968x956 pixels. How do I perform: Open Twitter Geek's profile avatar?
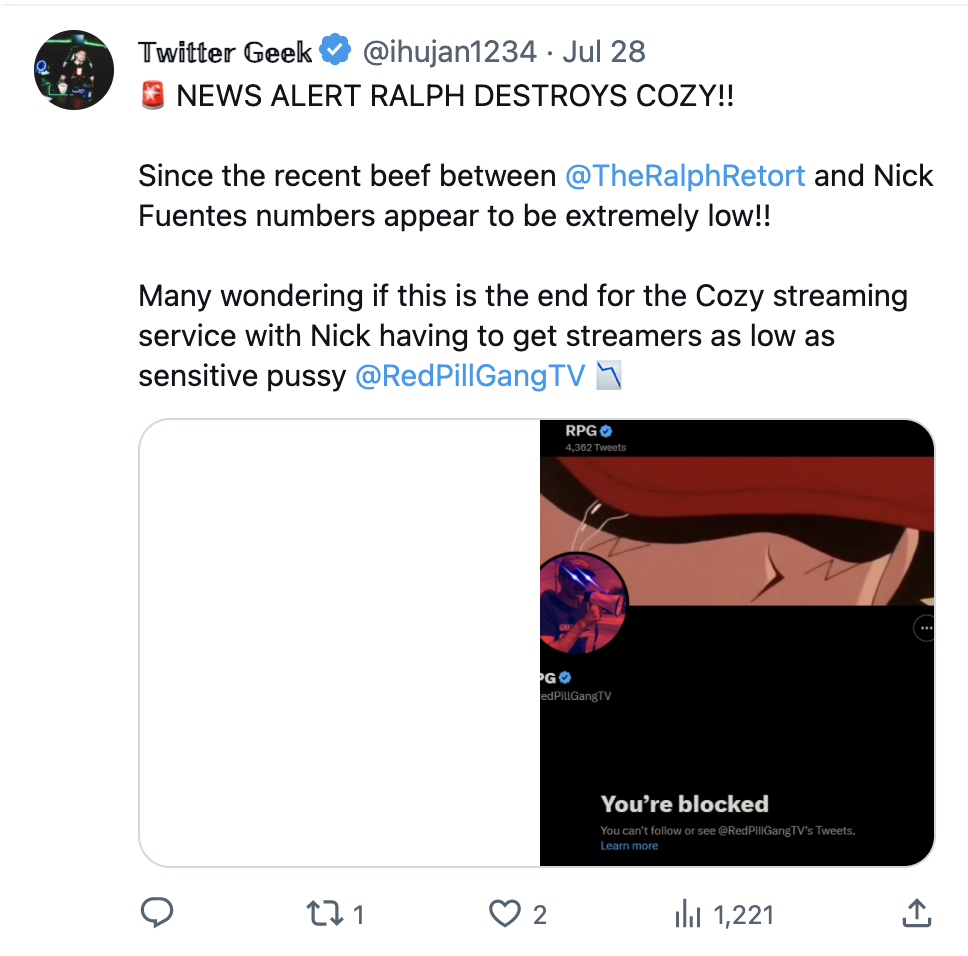[74, 70]
